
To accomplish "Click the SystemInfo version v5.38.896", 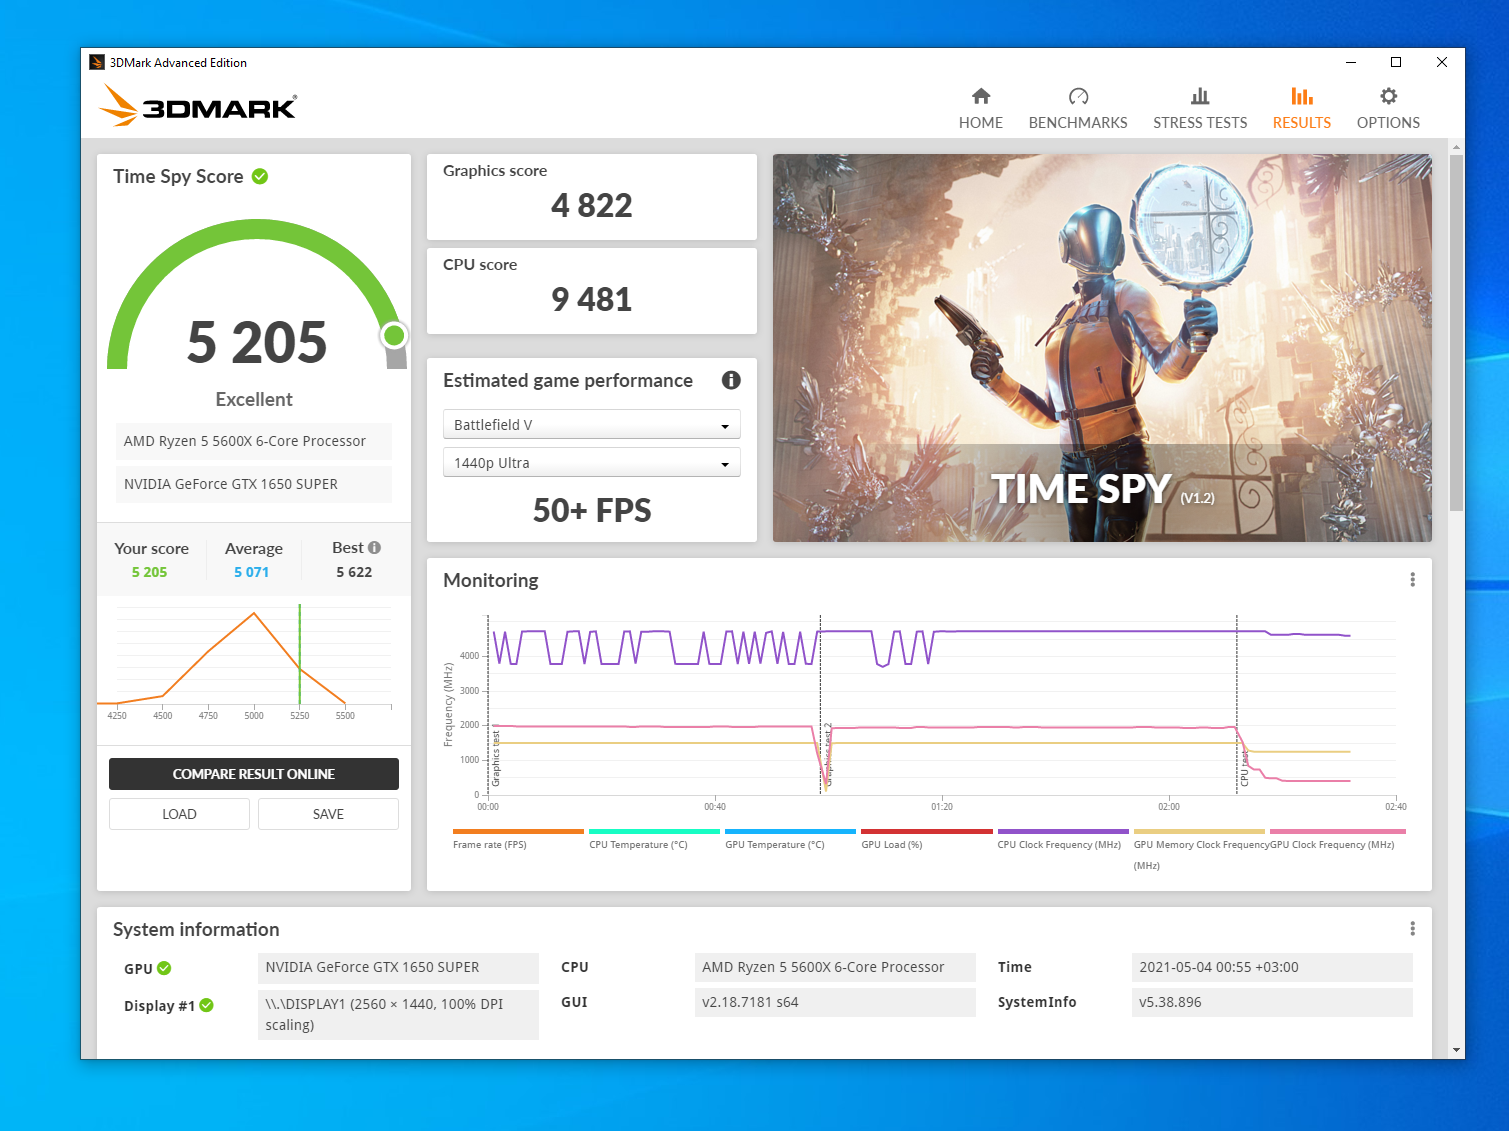I will point(1272,1003).
